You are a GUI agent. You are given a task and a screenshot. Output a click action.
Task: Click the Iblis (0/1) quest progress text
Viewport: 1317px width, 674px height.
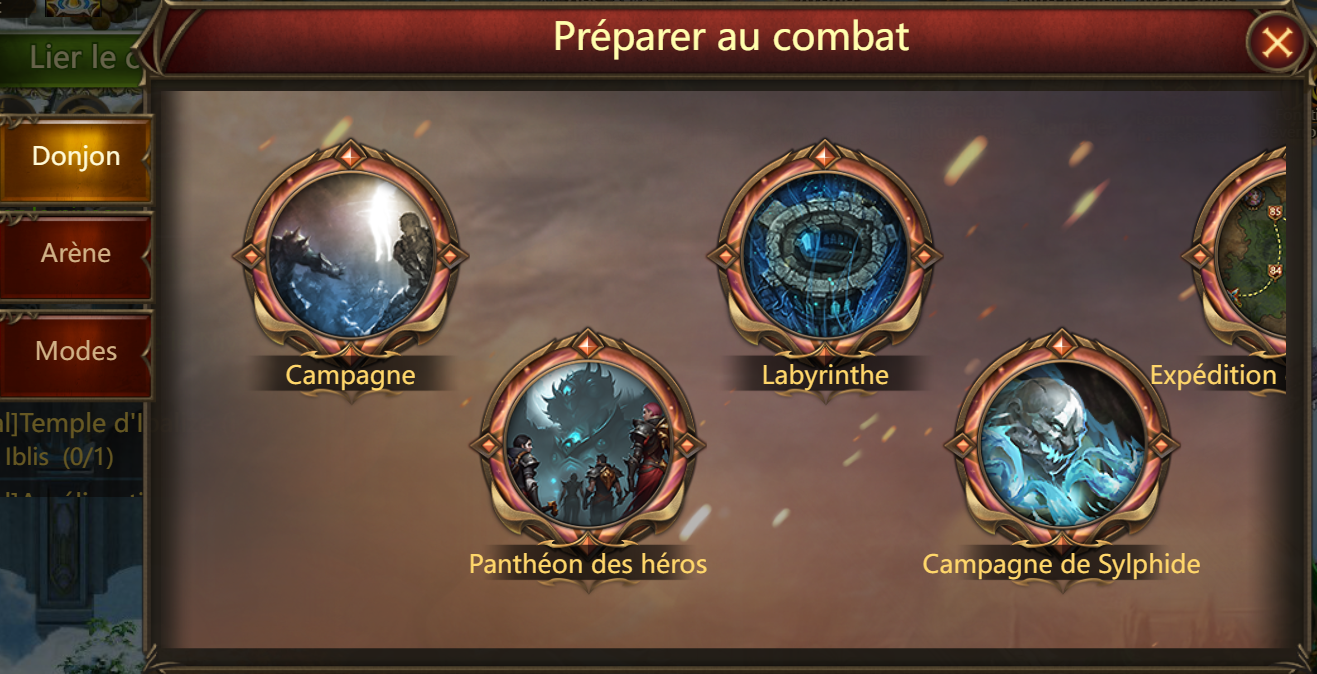click(59, 458)
